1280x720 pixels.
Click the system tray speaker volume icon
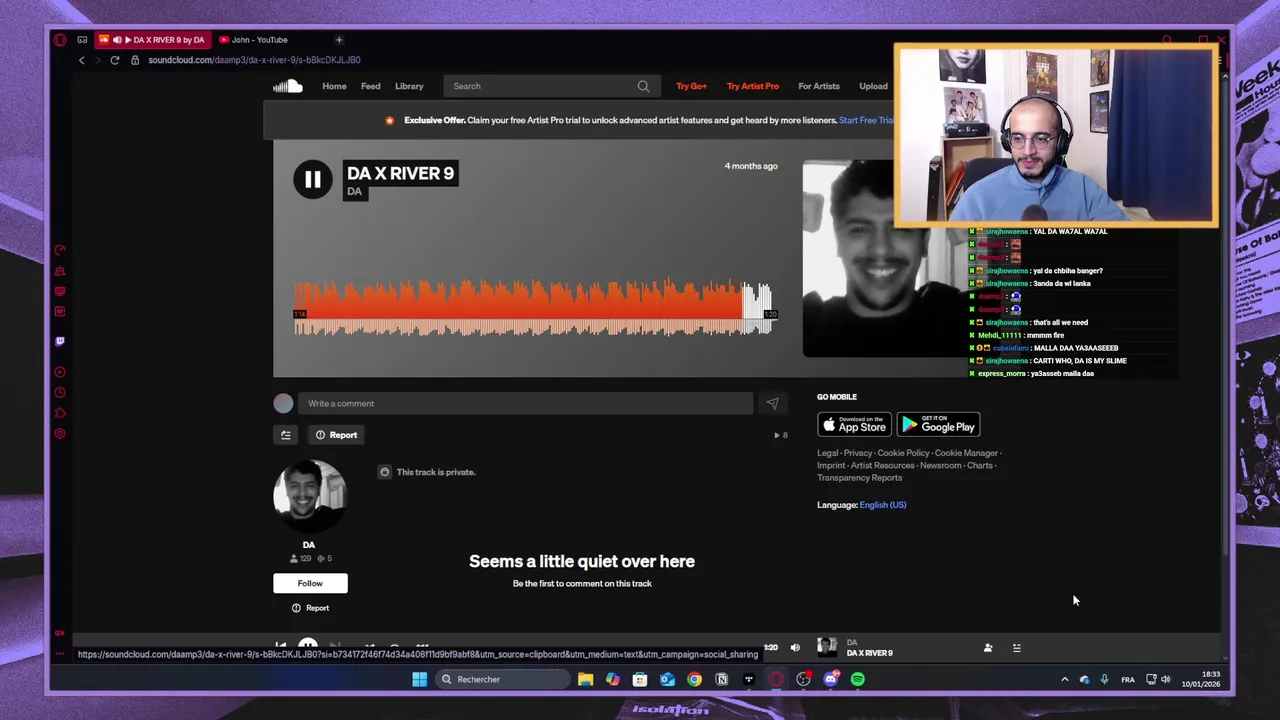pyautogui.click(x=1165, y=680)
